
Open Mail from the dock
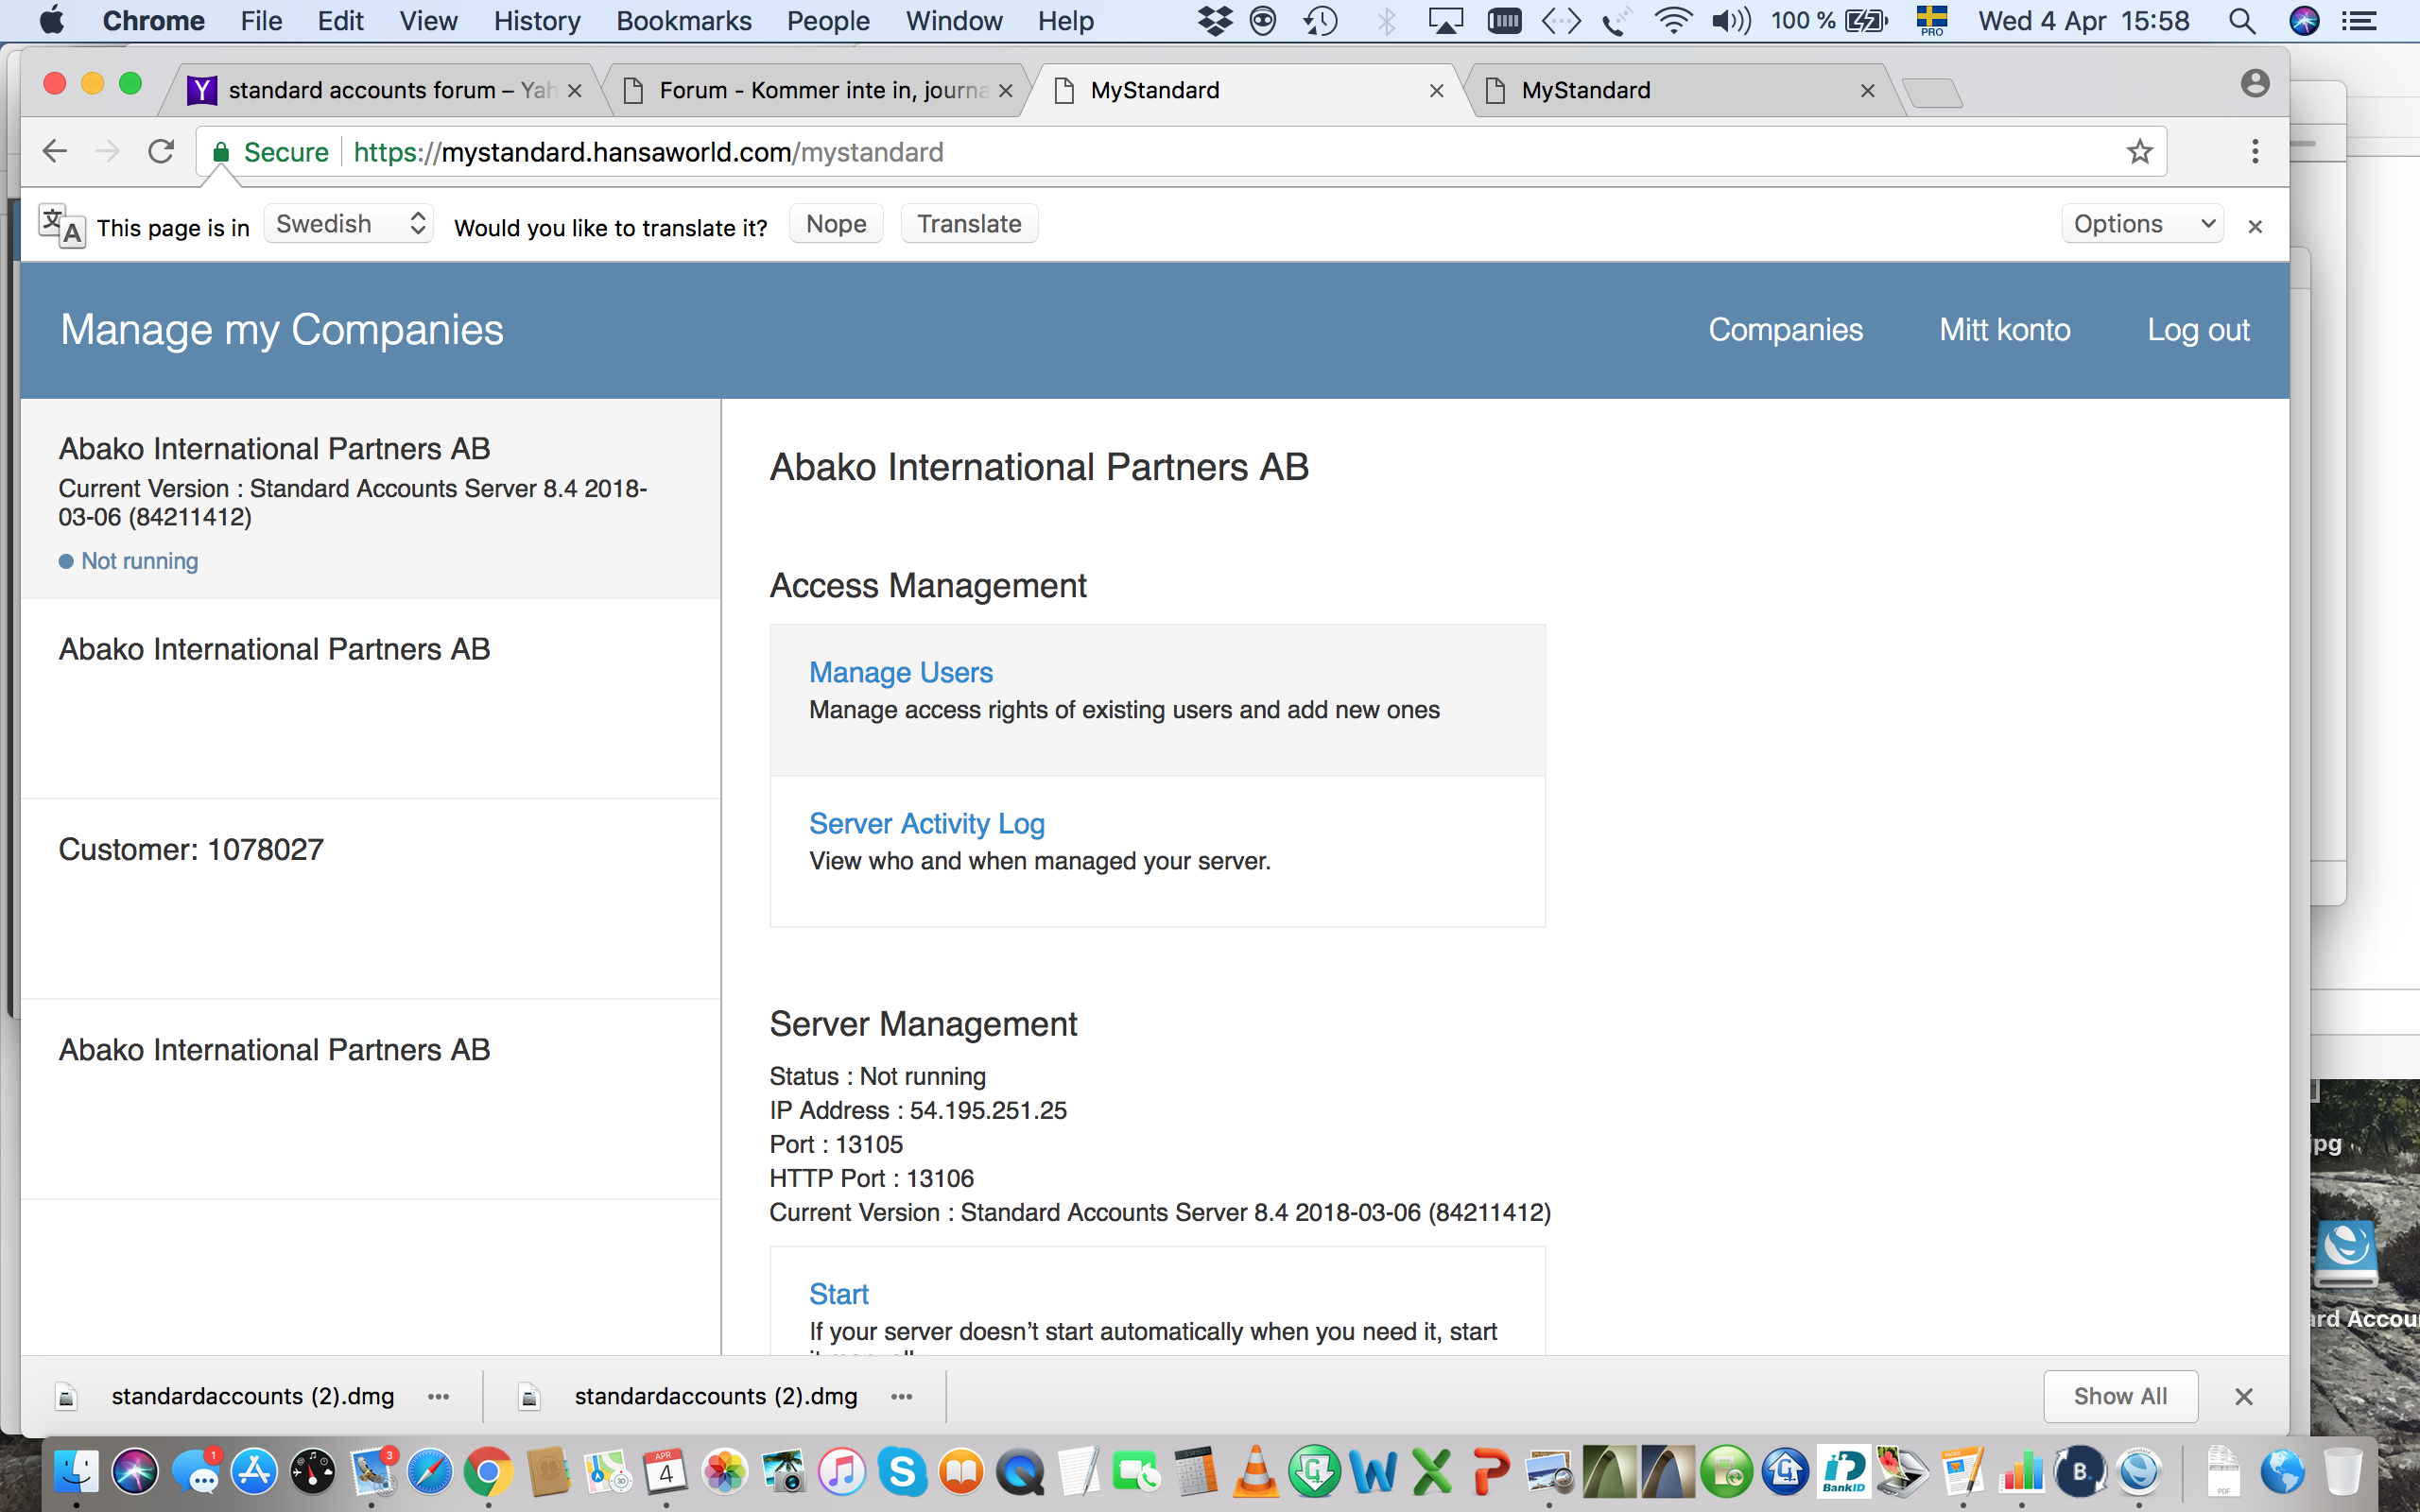(x=373, y=1472)
